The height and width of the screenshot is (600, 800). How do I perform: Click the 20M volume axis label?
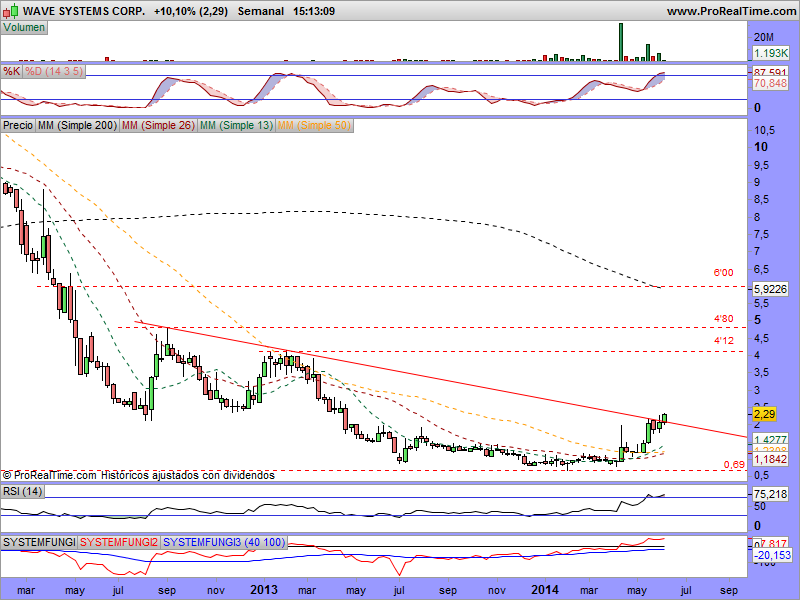coord(764,37)
